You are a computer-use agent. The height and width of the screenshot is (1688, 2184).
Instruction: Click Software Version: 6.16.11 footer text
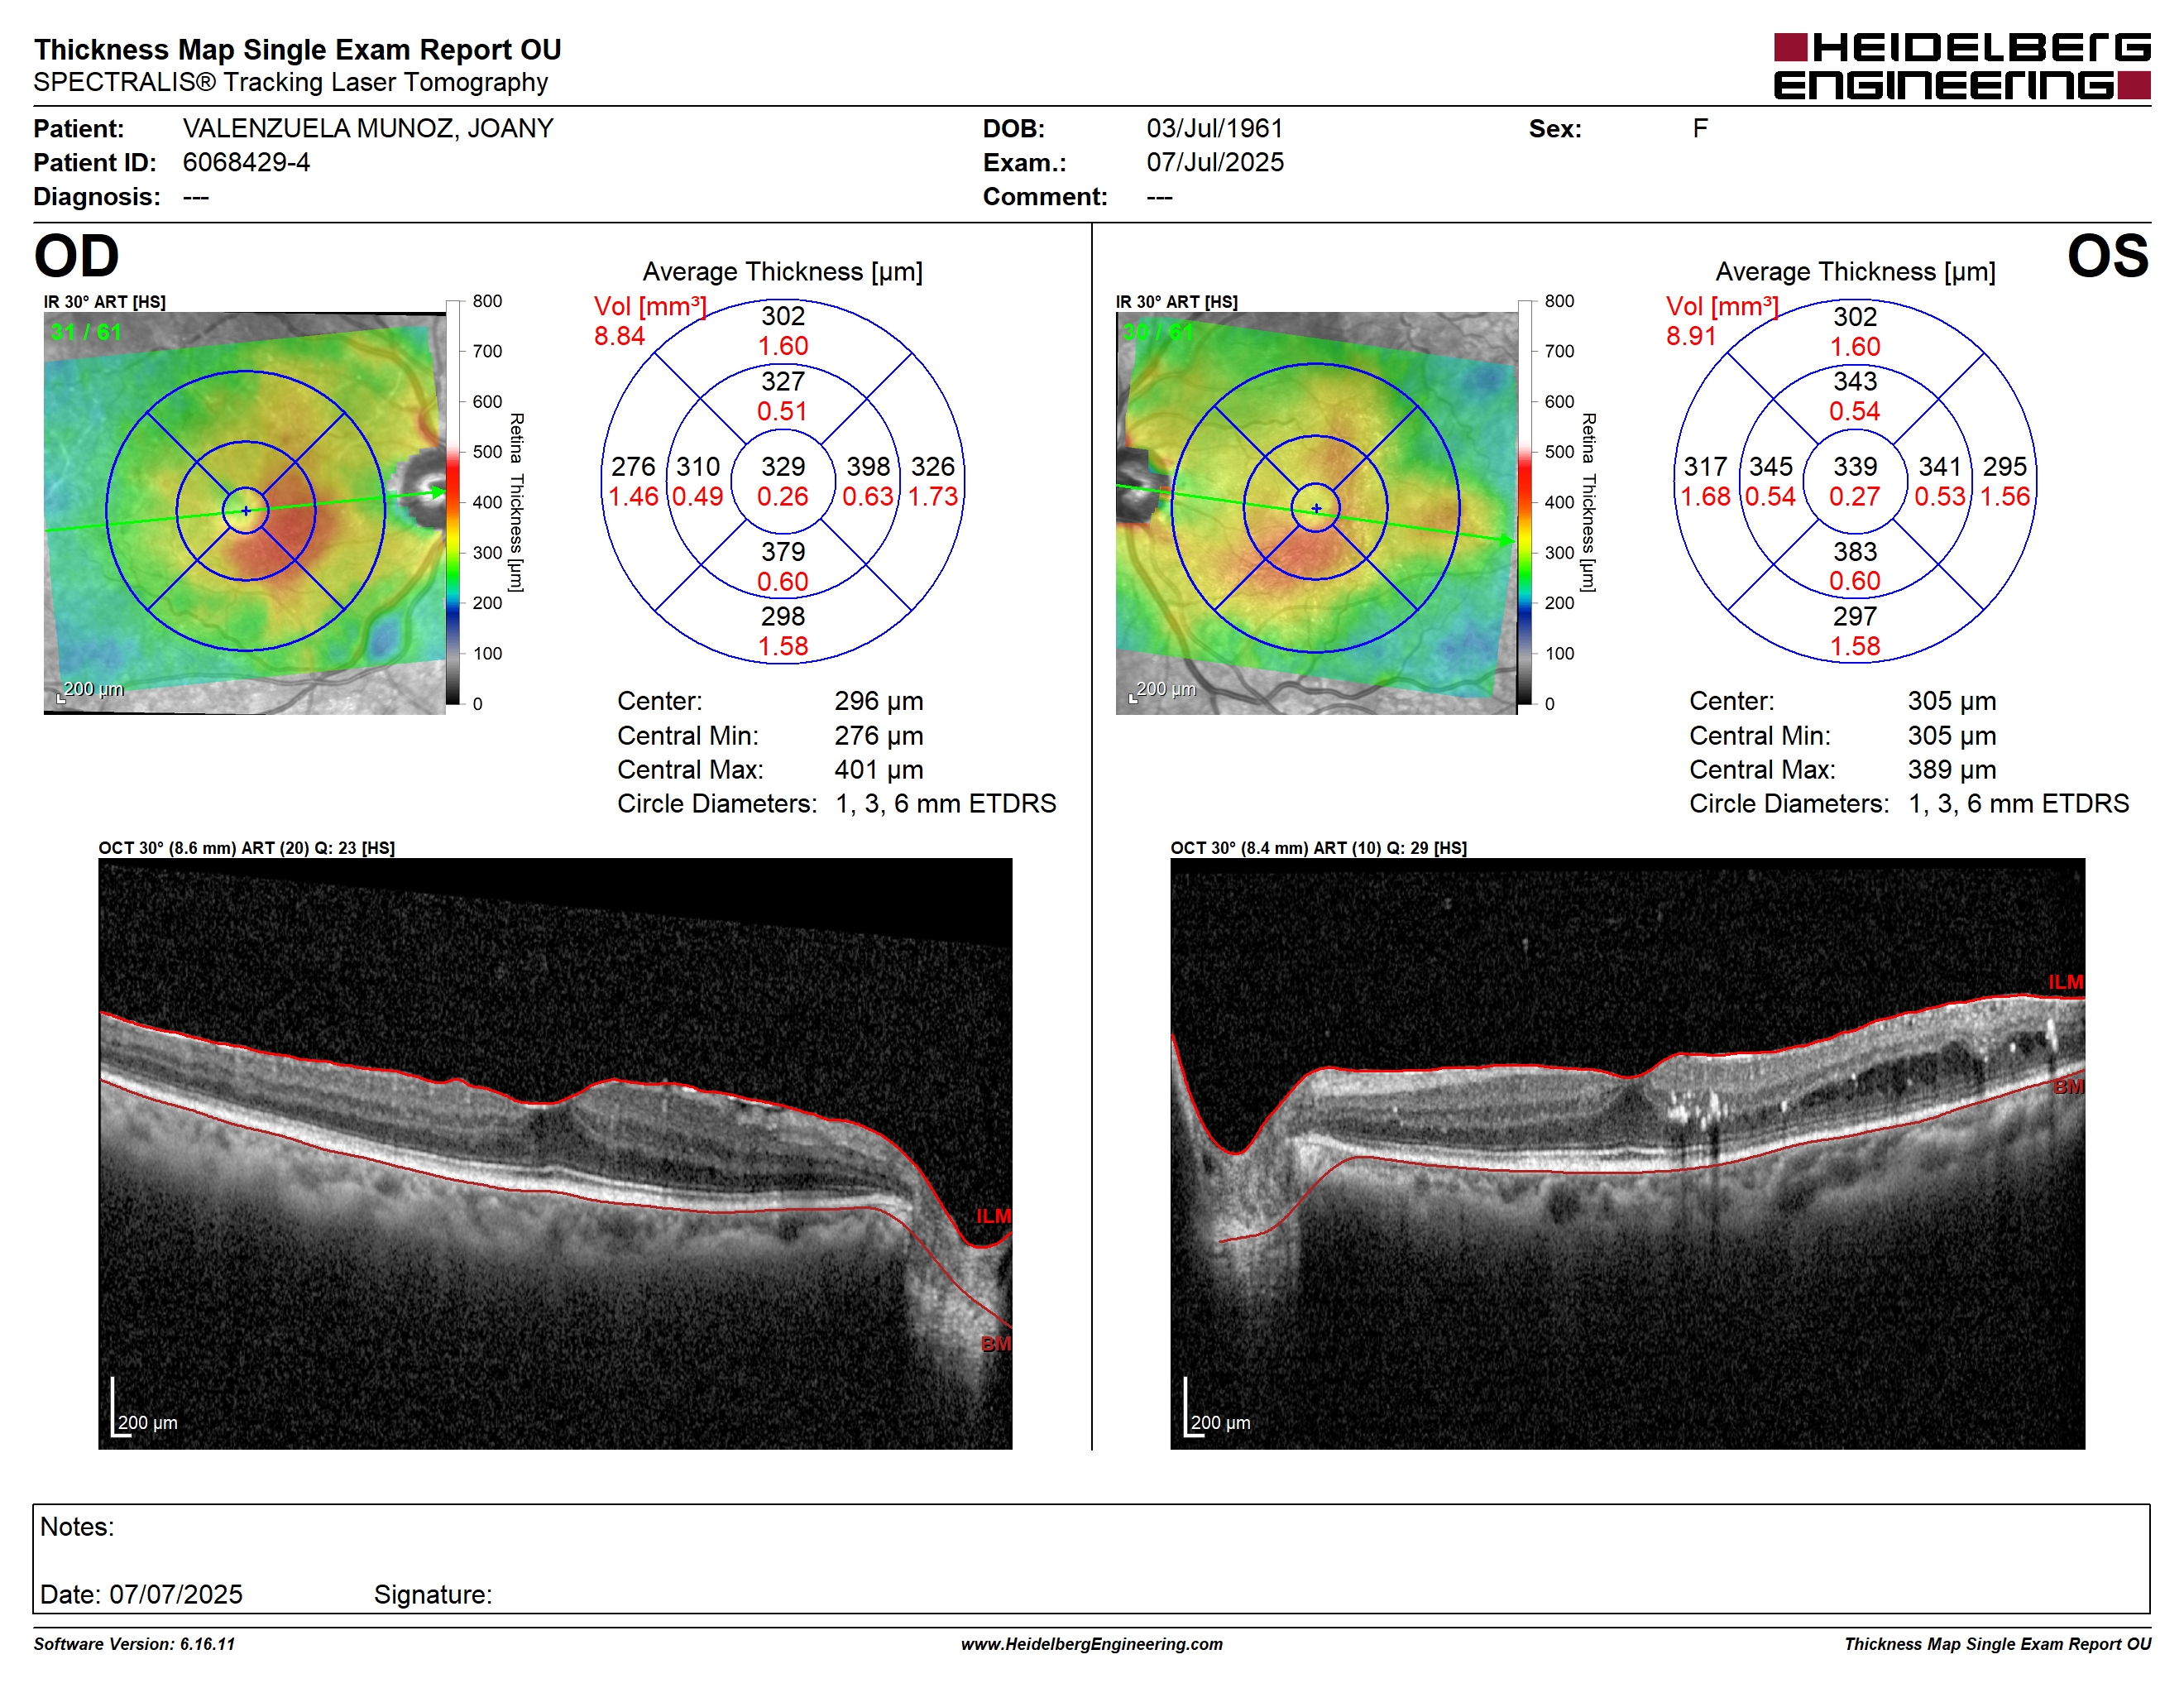point(134,1644)
